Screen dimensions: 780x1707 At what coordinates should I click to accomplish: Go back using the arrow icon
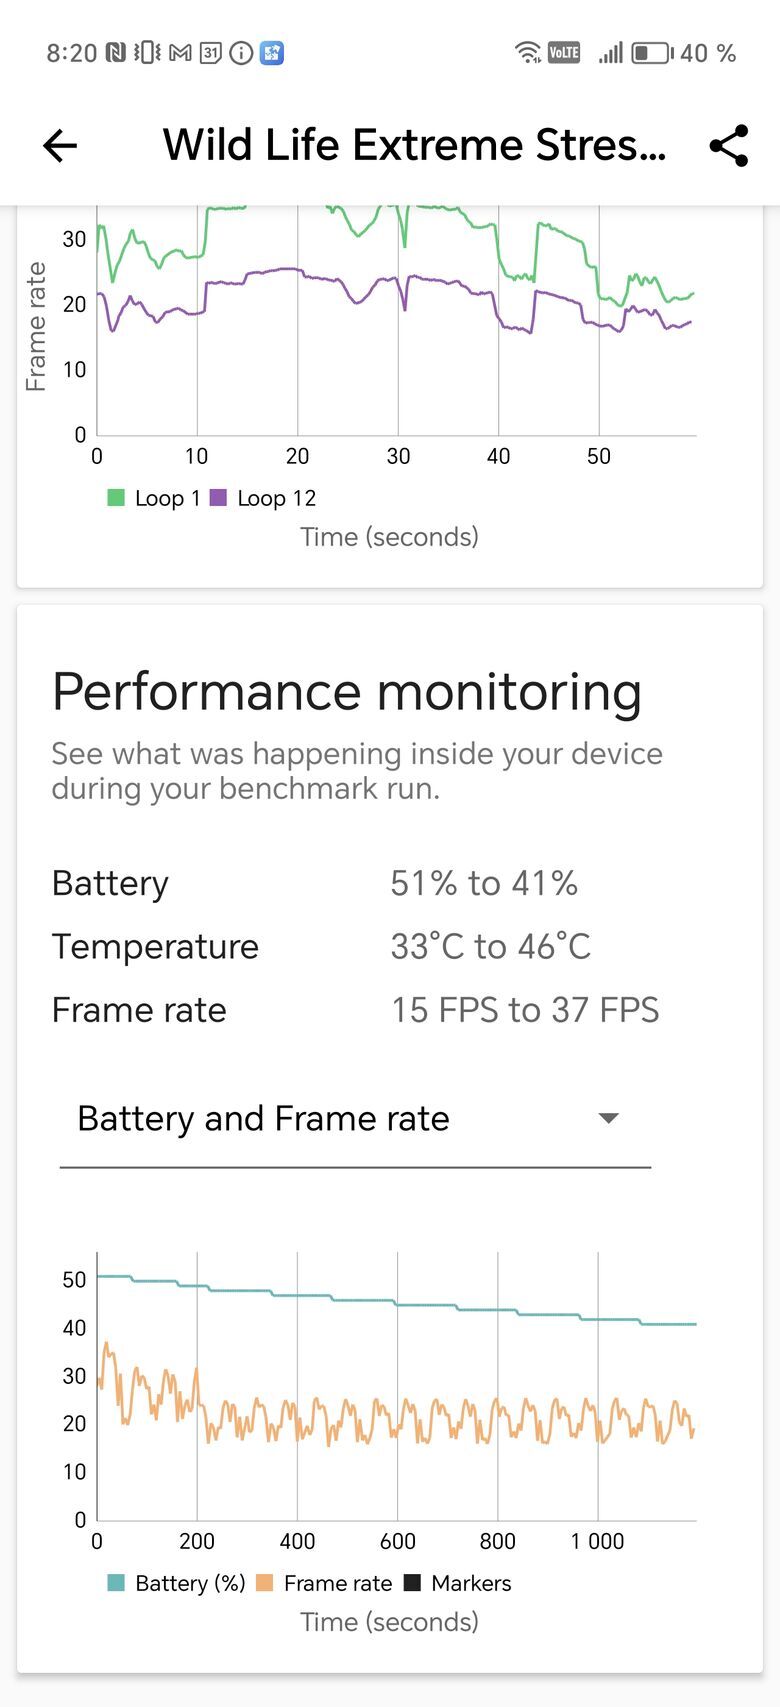[x=60, y=146]
